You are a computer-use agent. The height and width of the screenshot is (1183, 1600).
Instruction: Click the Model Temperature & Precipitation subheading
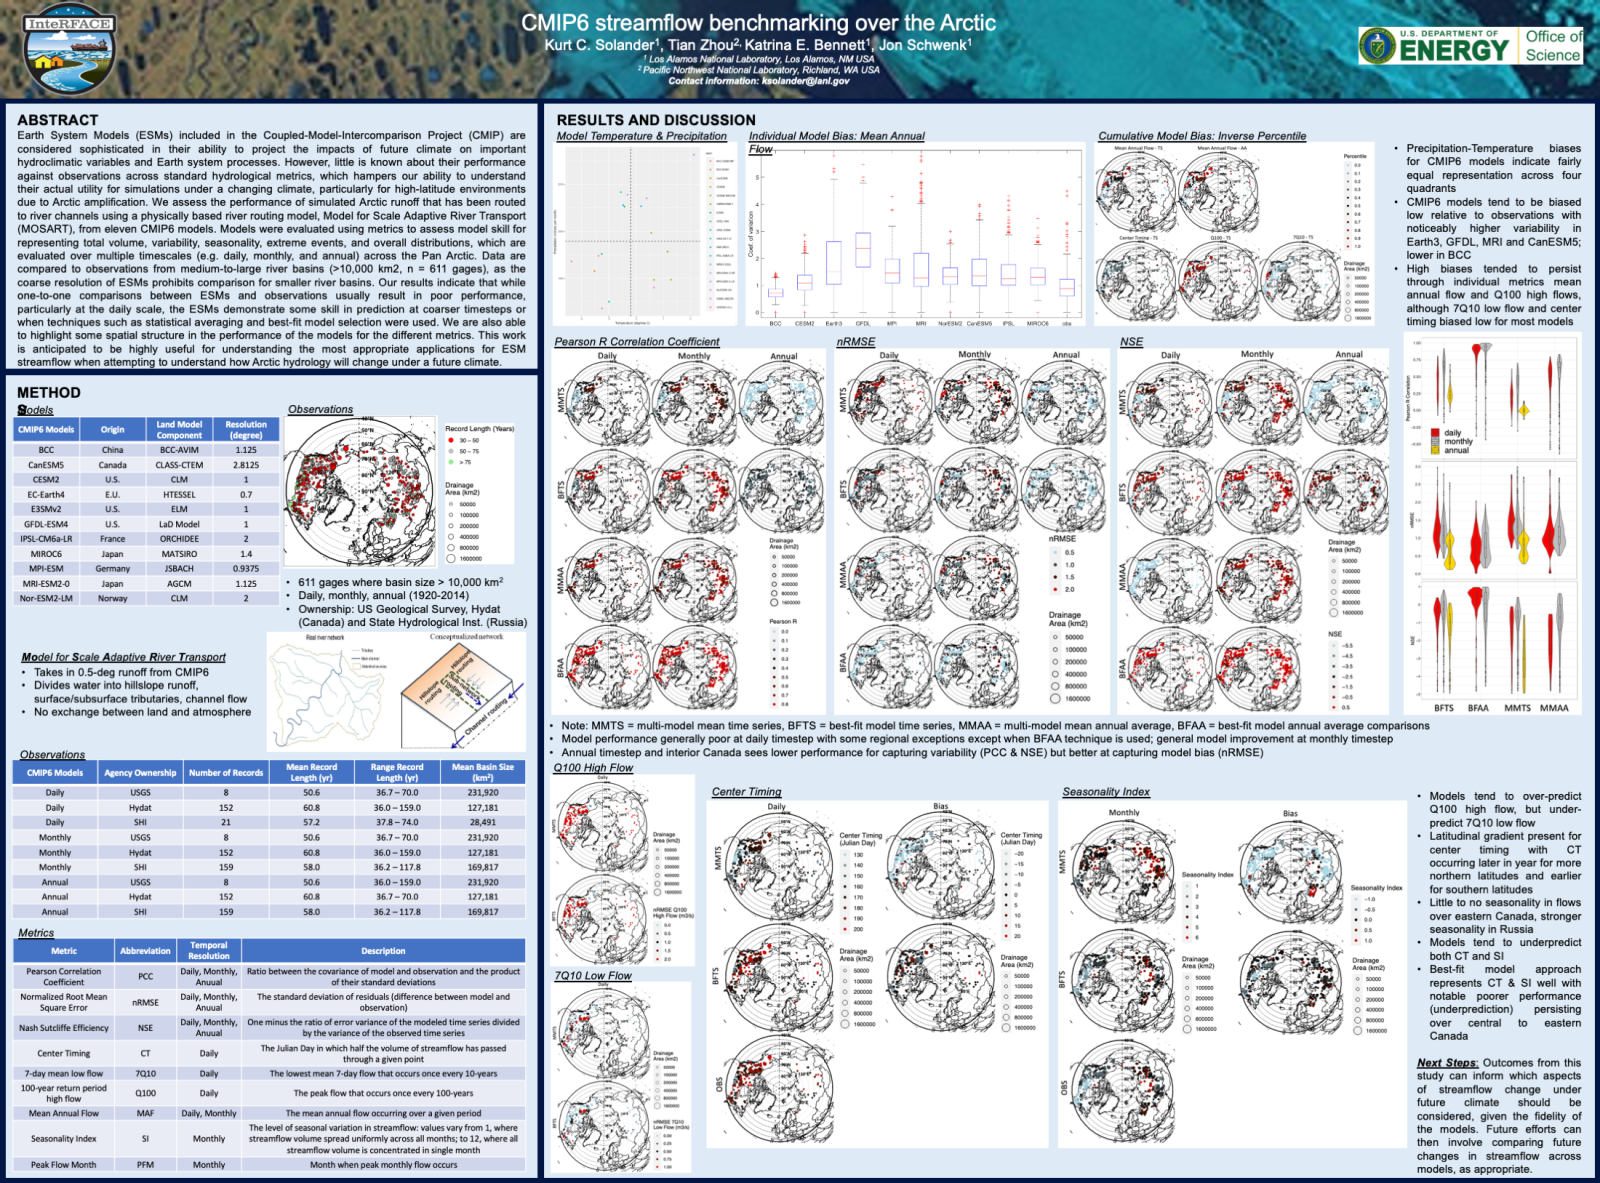coord(642,136)
